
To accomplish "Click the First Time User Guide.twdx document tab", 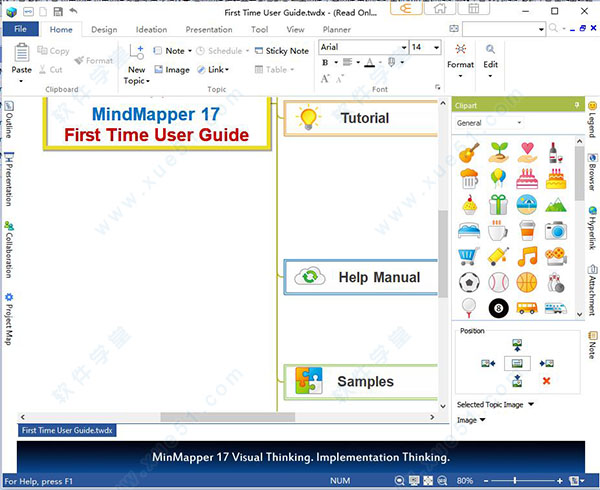I will coord(67,430).
